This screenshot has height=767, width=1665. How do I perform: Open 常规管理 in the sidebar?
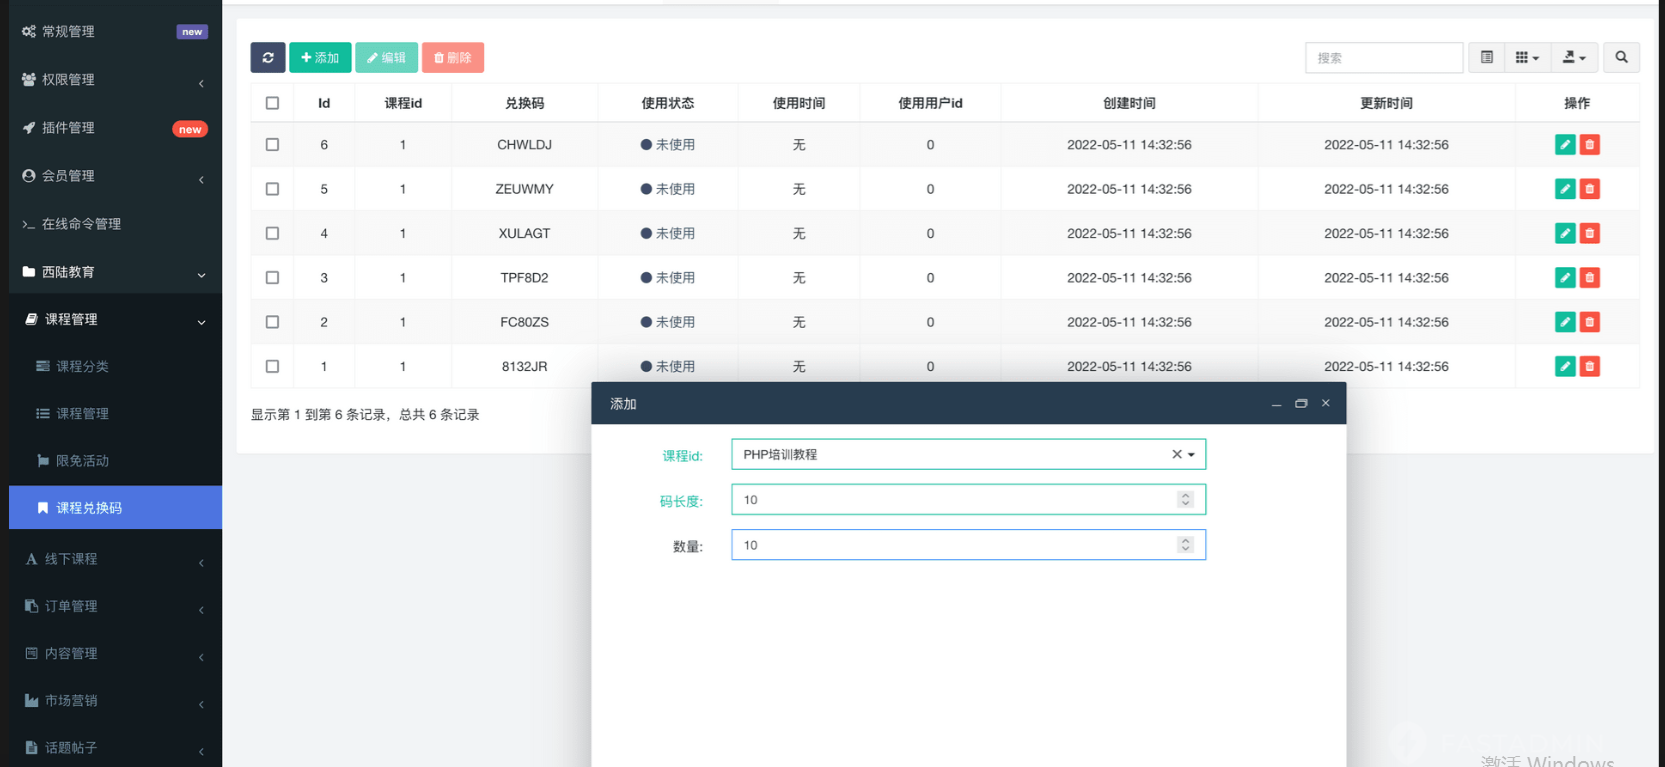click(x=115, y=32)
